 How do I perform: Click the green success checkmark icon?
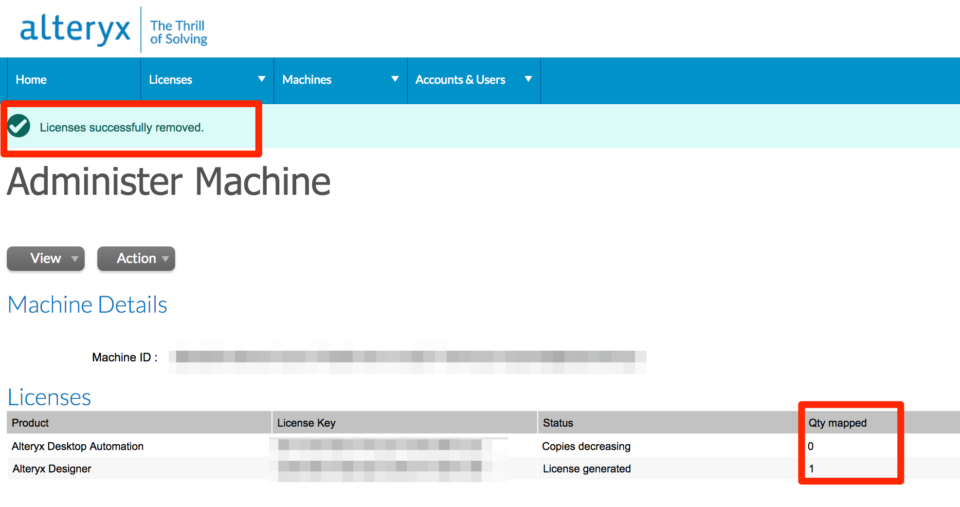pyautogui.click(x=19, y=126)
